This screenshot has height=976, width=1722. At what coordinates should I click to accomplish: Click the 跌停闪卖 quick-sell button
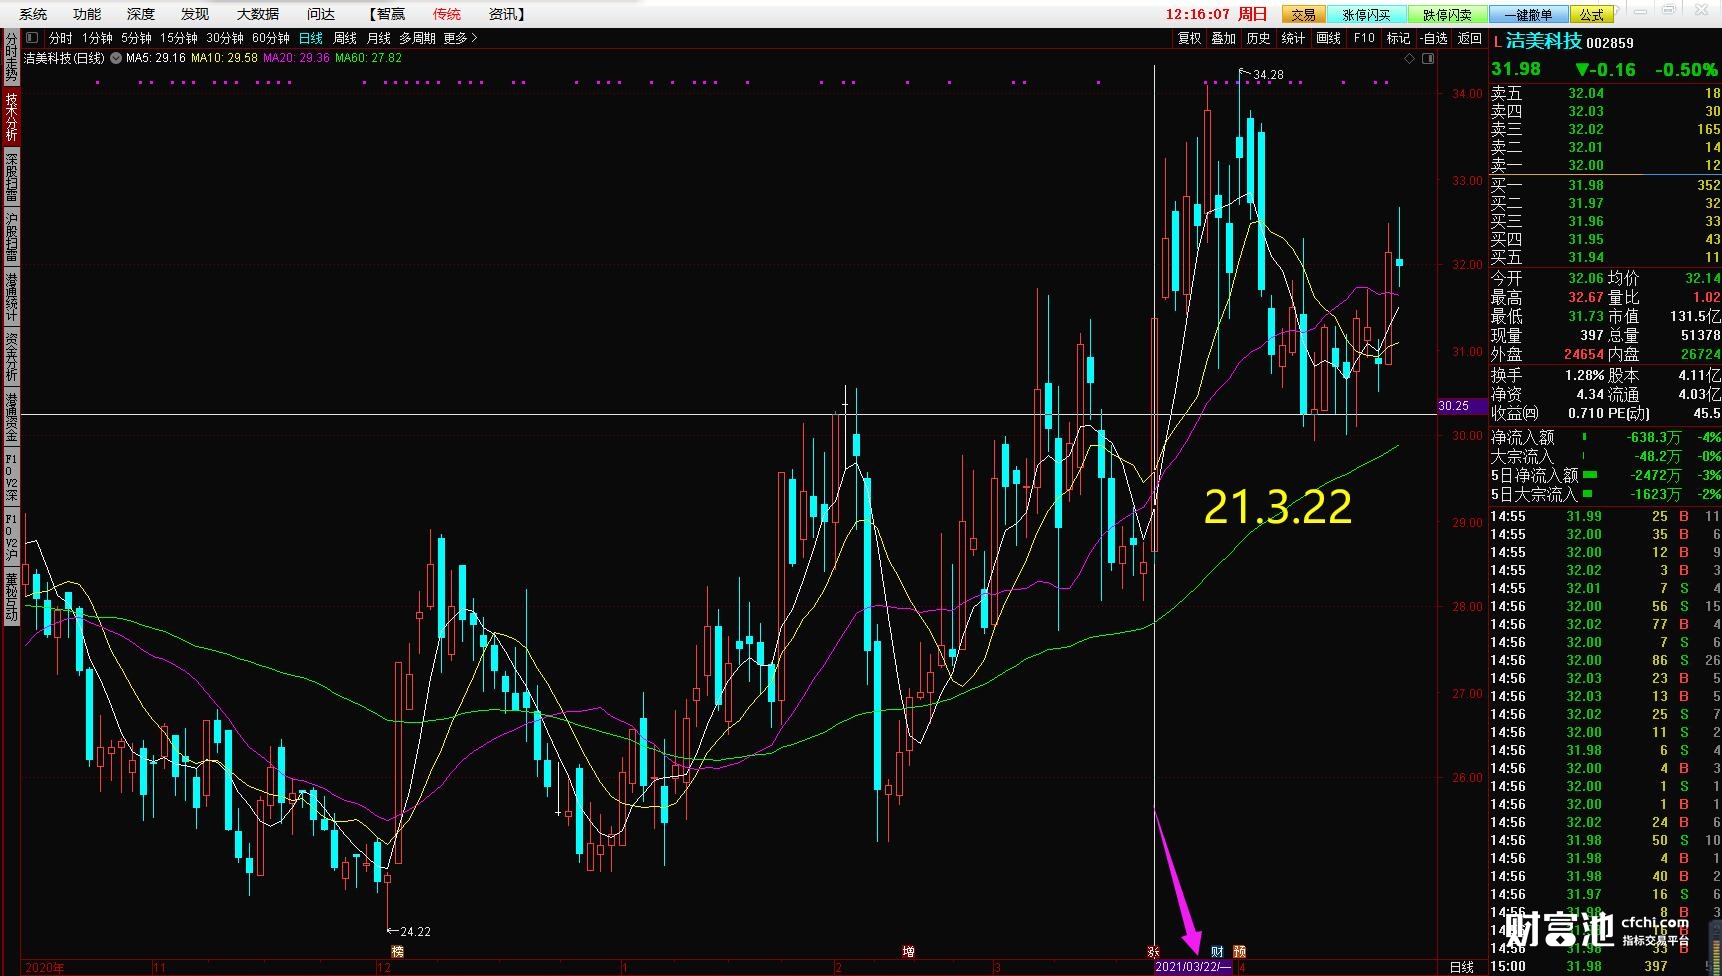(1447, 14)
